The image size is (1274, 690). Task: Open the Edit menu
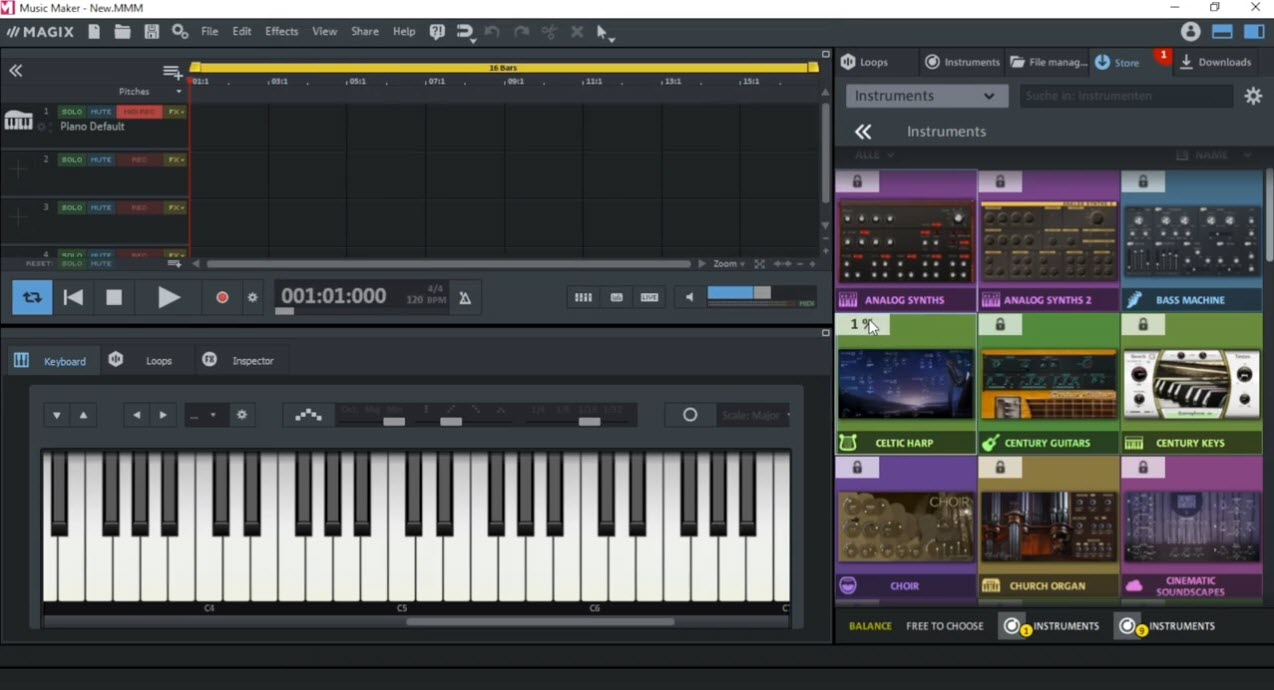(242, 32)
